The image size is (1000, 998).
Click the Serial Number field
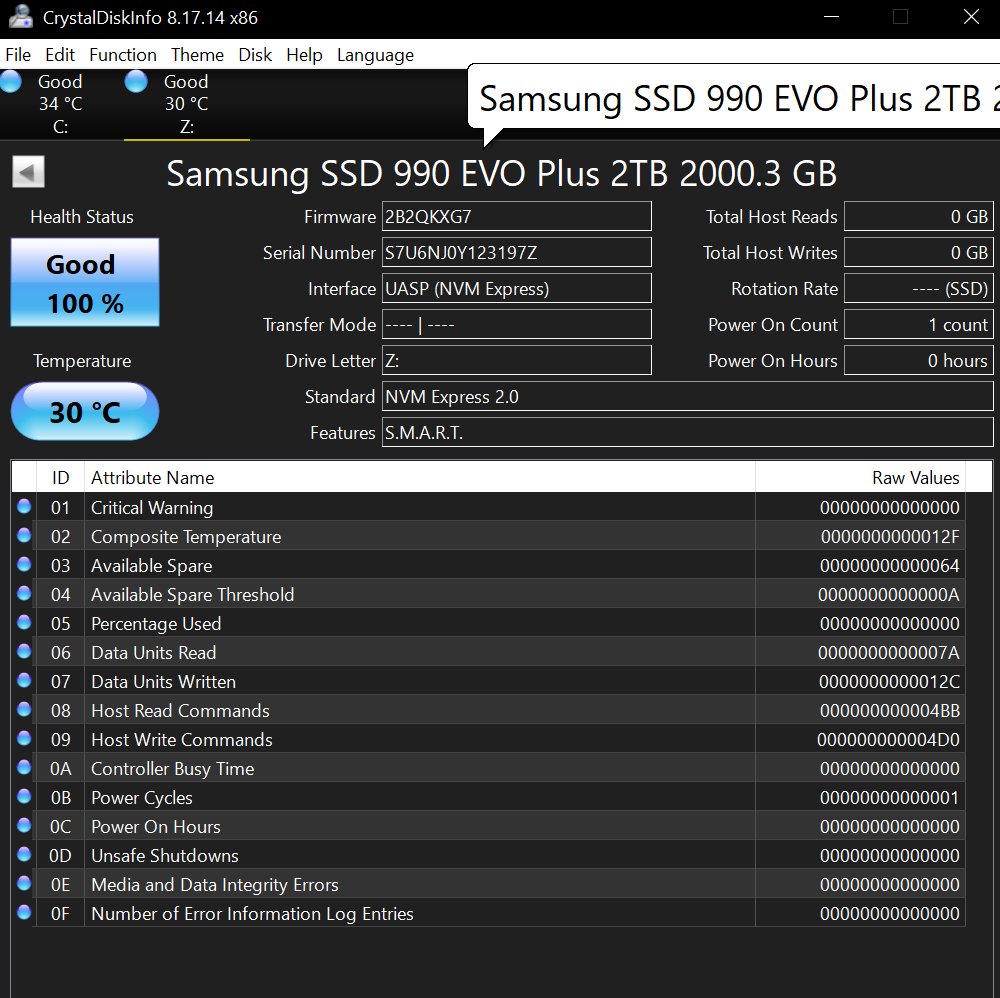coord(517,253)
